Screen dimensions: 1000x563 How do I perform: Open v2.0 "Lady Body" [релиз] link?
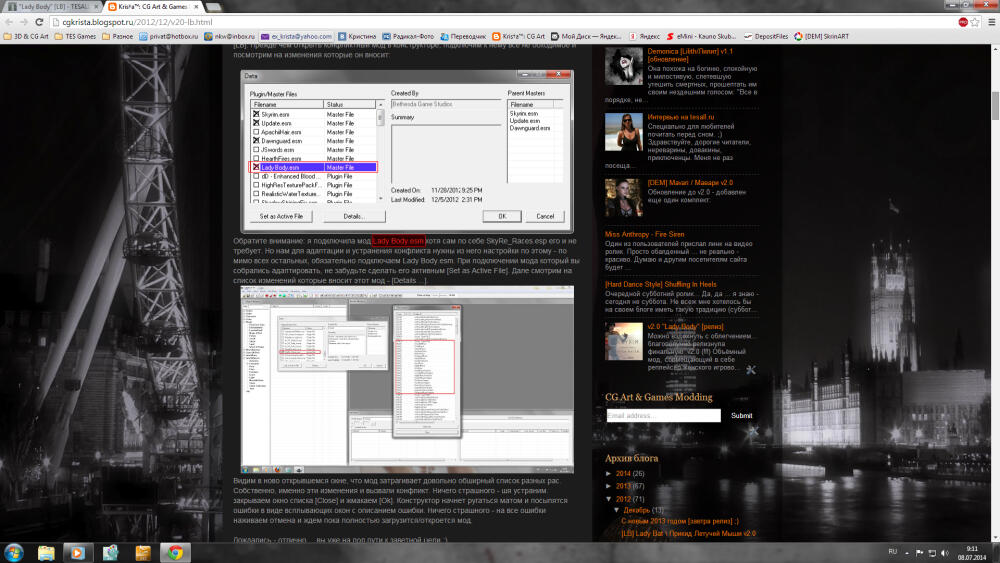coord(685,326)
